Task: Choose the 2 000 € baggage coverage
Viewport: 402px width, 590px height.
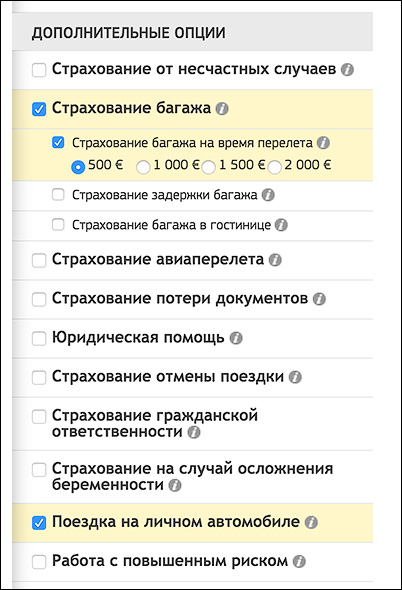Action: (x=274, y=167)
